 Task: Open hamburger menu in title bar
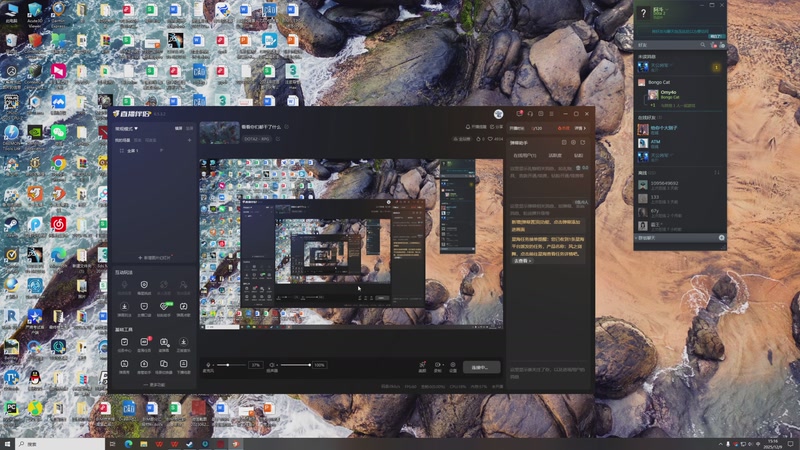552,113
